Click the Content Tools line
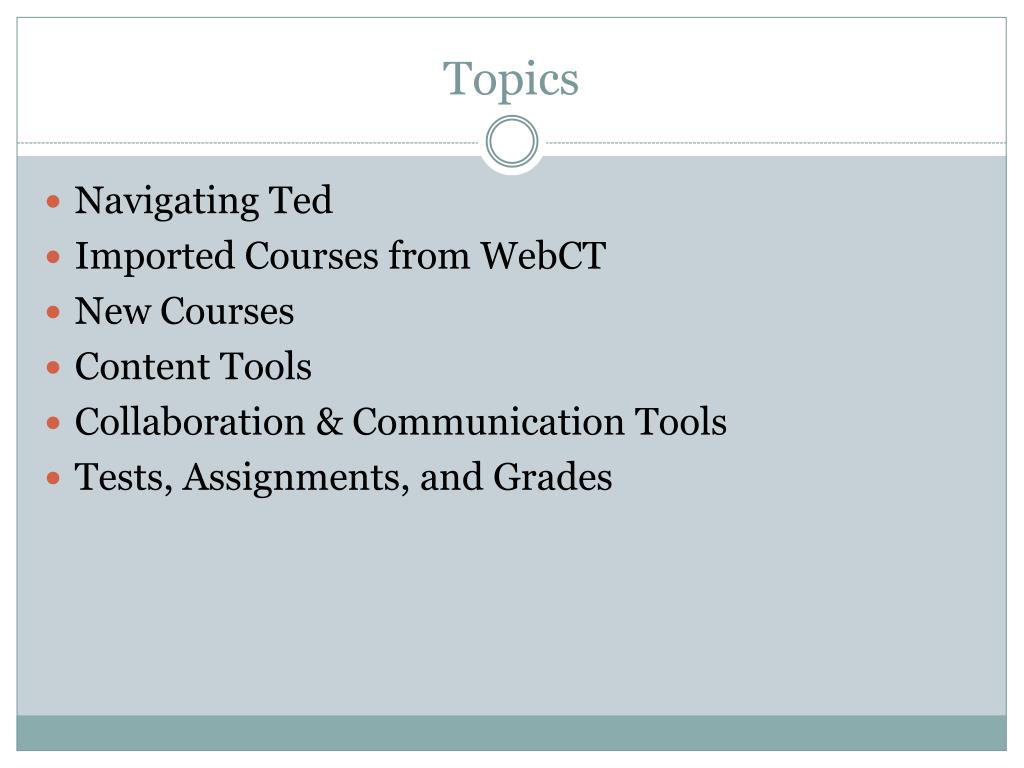Screen dimensions: 1024x768 click(193, 366)
